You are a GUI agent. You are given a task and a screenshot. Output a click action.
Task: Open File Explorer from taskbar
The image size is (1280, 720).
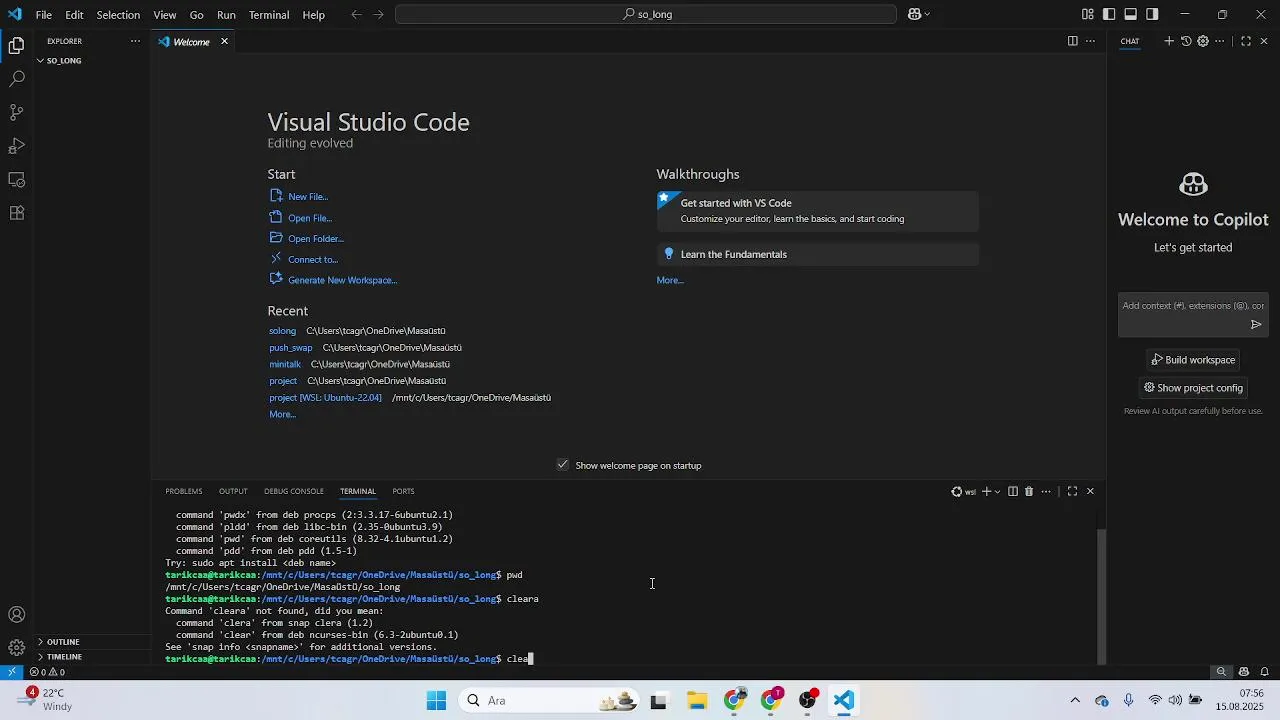pyautogui.click(x=697, y=701)
